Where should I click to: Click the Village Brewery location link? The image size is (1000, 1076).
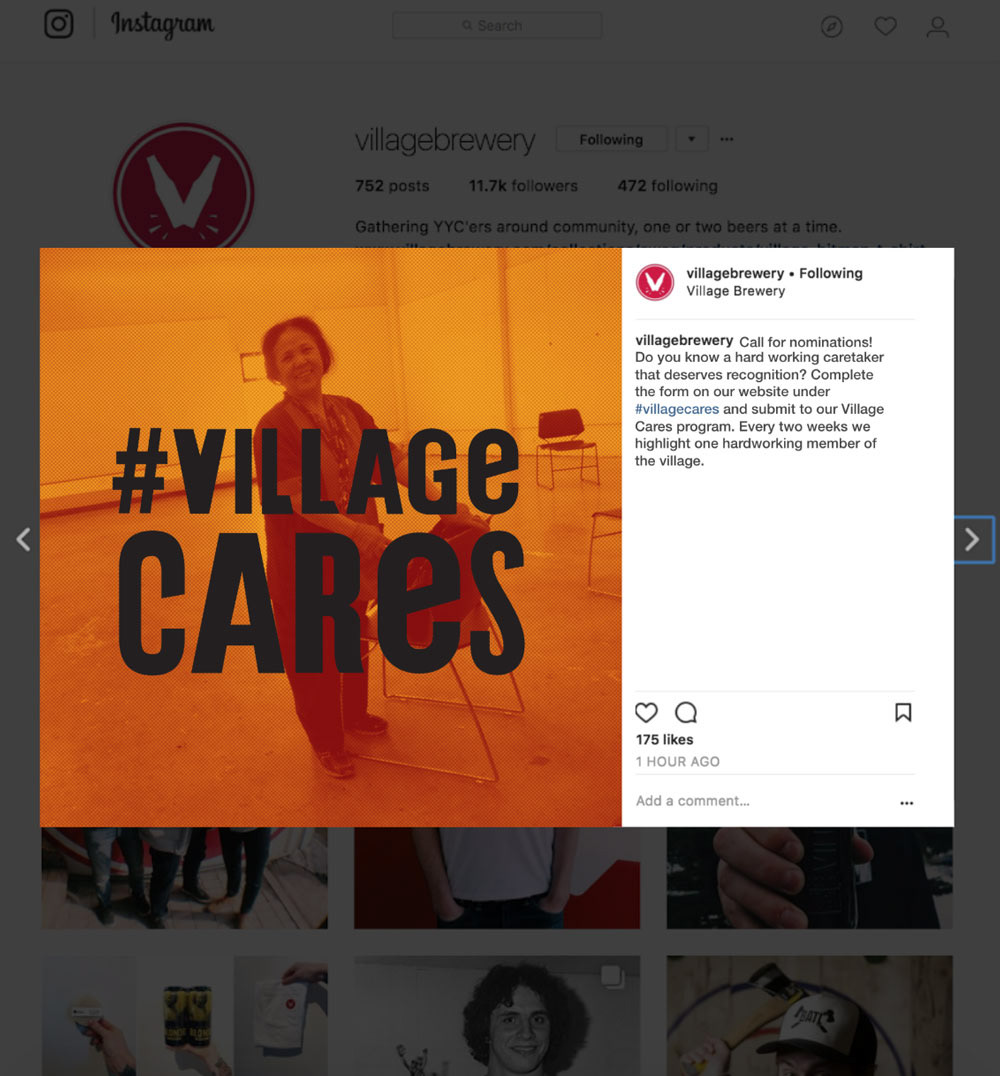pos(736,291)
